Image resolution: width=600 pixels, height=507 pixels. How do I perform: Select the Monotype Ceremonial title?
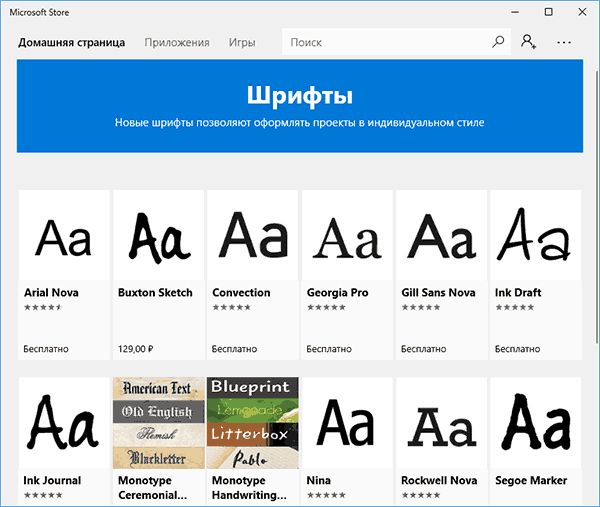coord(152,488)
